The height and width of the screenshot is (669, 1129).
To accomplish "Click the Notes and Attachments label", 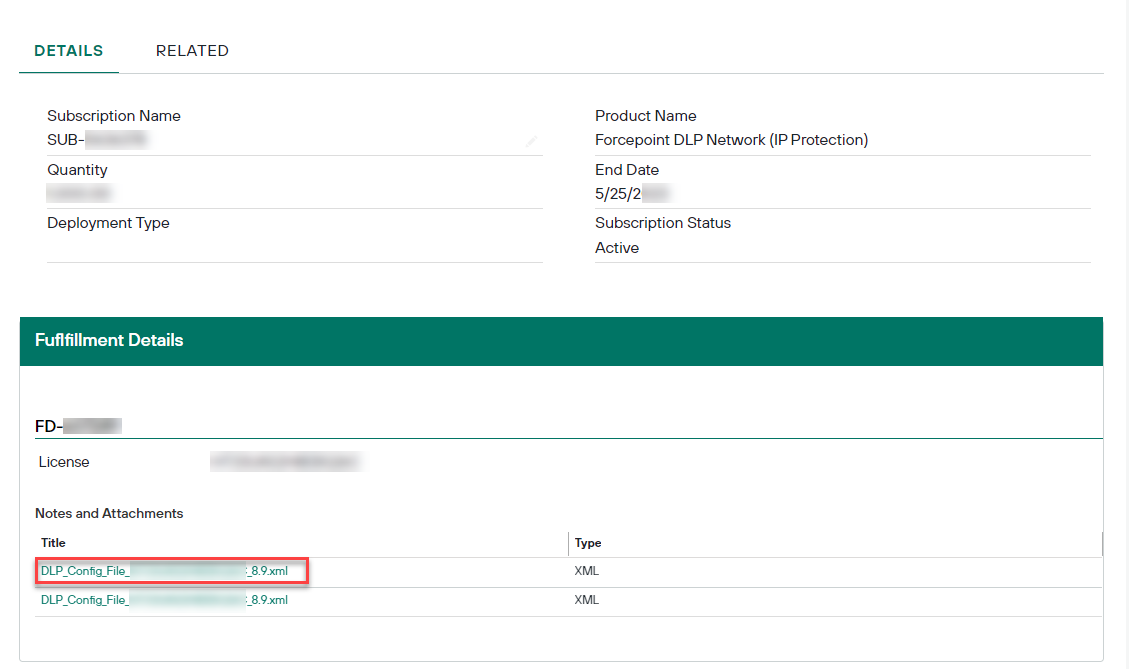I will pos(109,513).
